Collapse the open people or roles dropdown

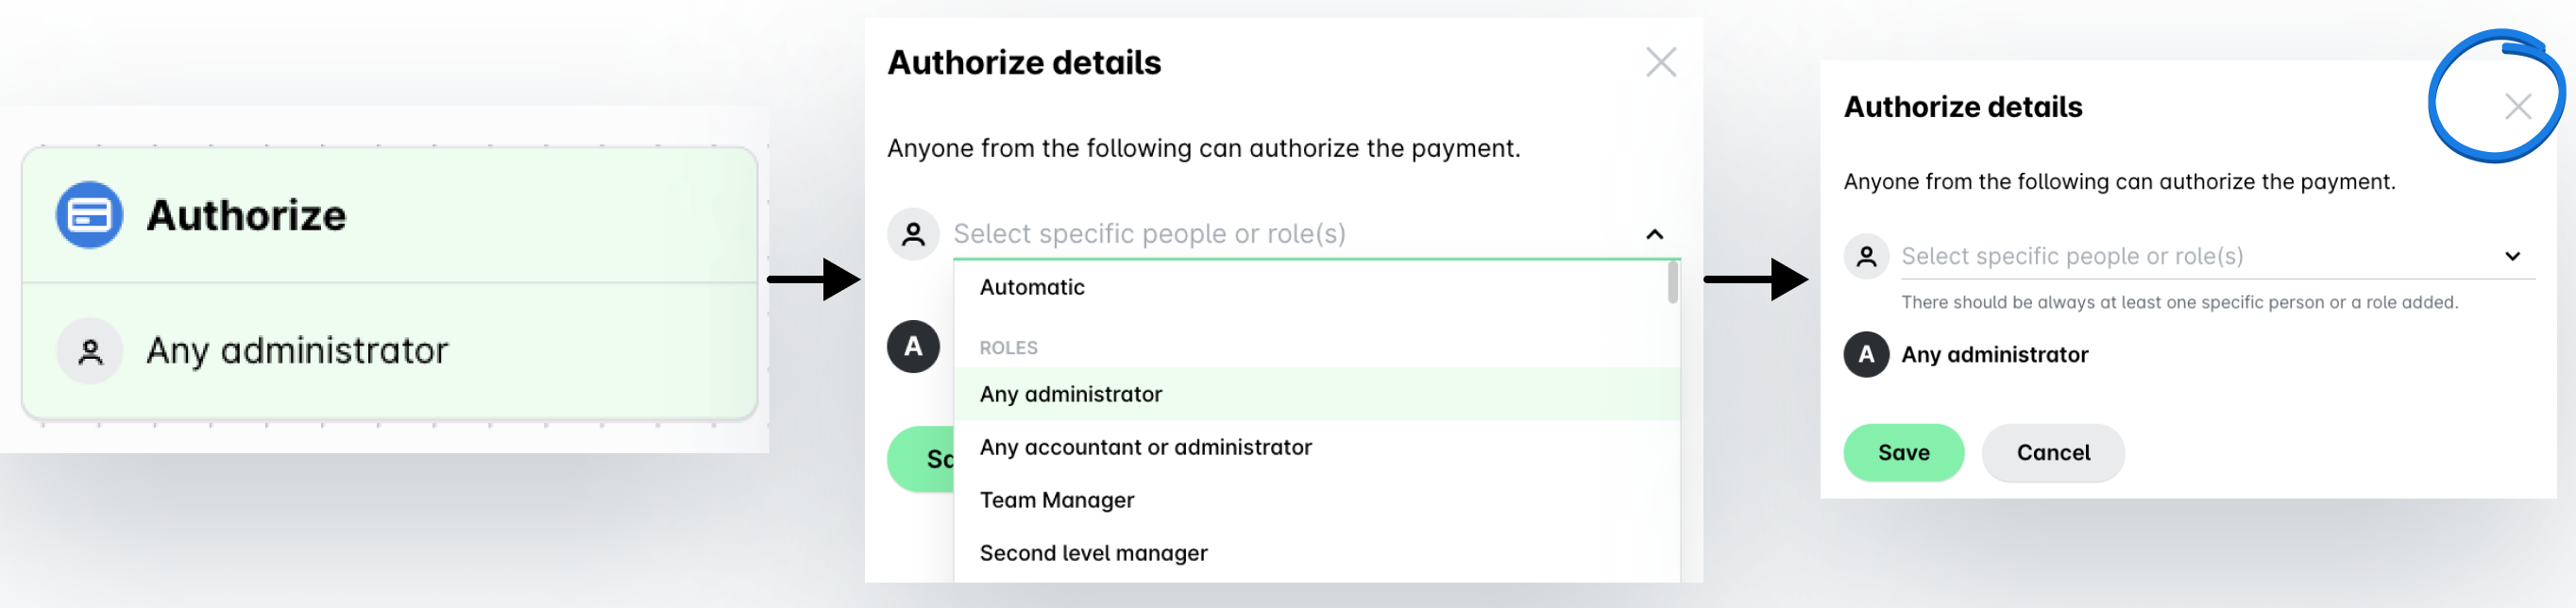click(x=1655, y=234)
